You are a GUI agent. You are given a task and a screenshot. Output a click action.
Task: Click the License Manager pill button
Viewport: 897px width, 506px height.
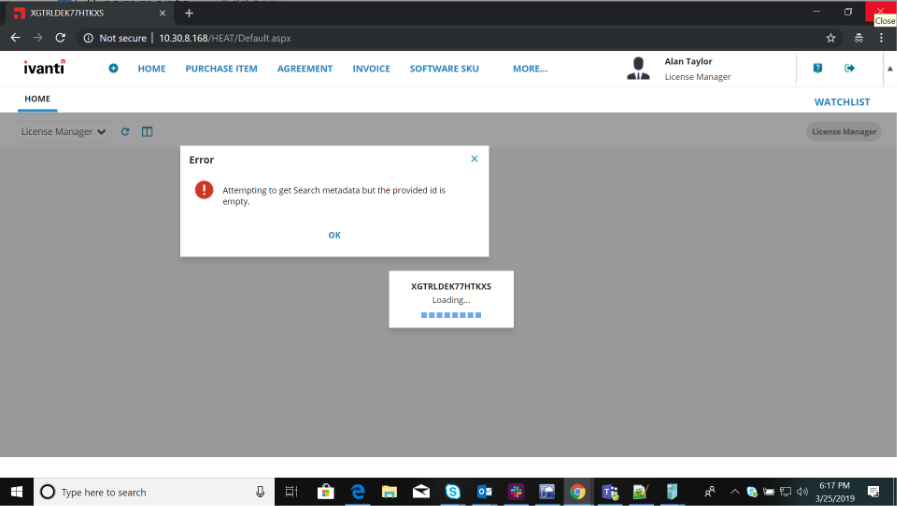point(843,132)
